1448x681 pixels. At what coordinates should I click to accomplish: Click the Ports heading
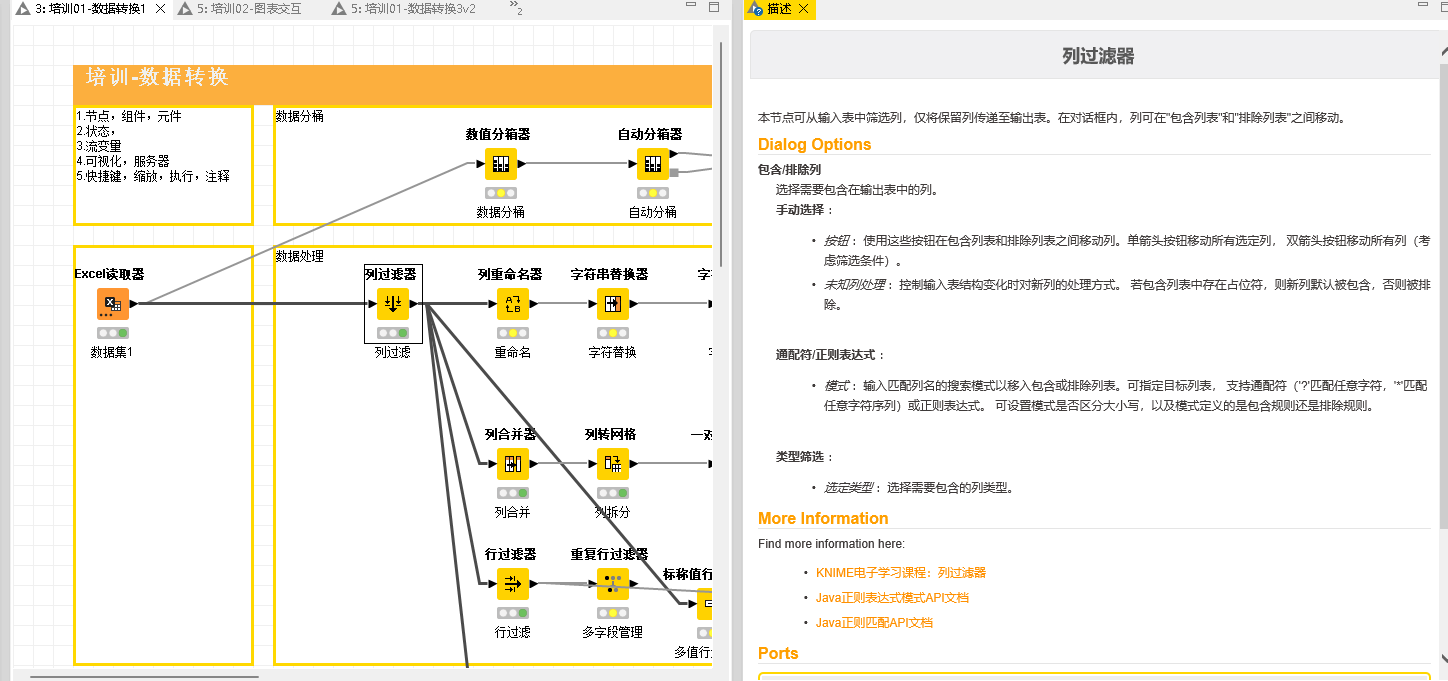click(x=778, y=653)
